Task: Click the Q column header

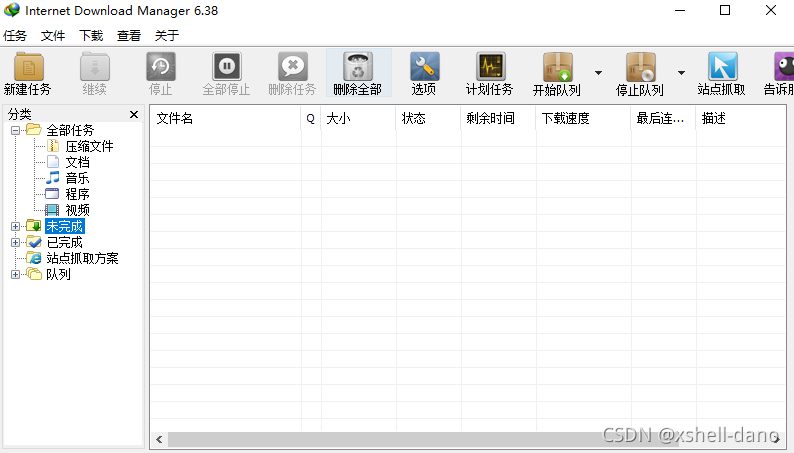Action: point(310,118)
